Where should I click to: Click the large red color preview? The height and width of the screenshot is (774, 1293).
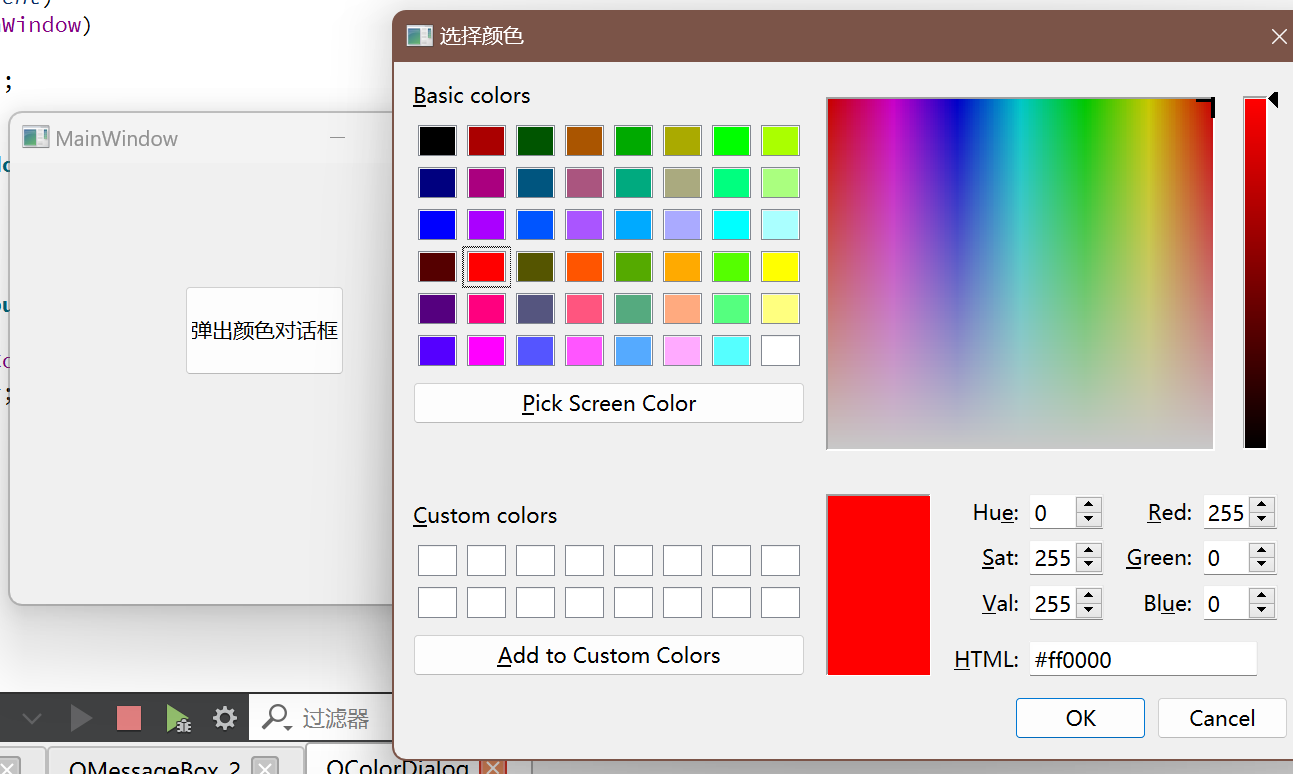(x=878, y=585)
